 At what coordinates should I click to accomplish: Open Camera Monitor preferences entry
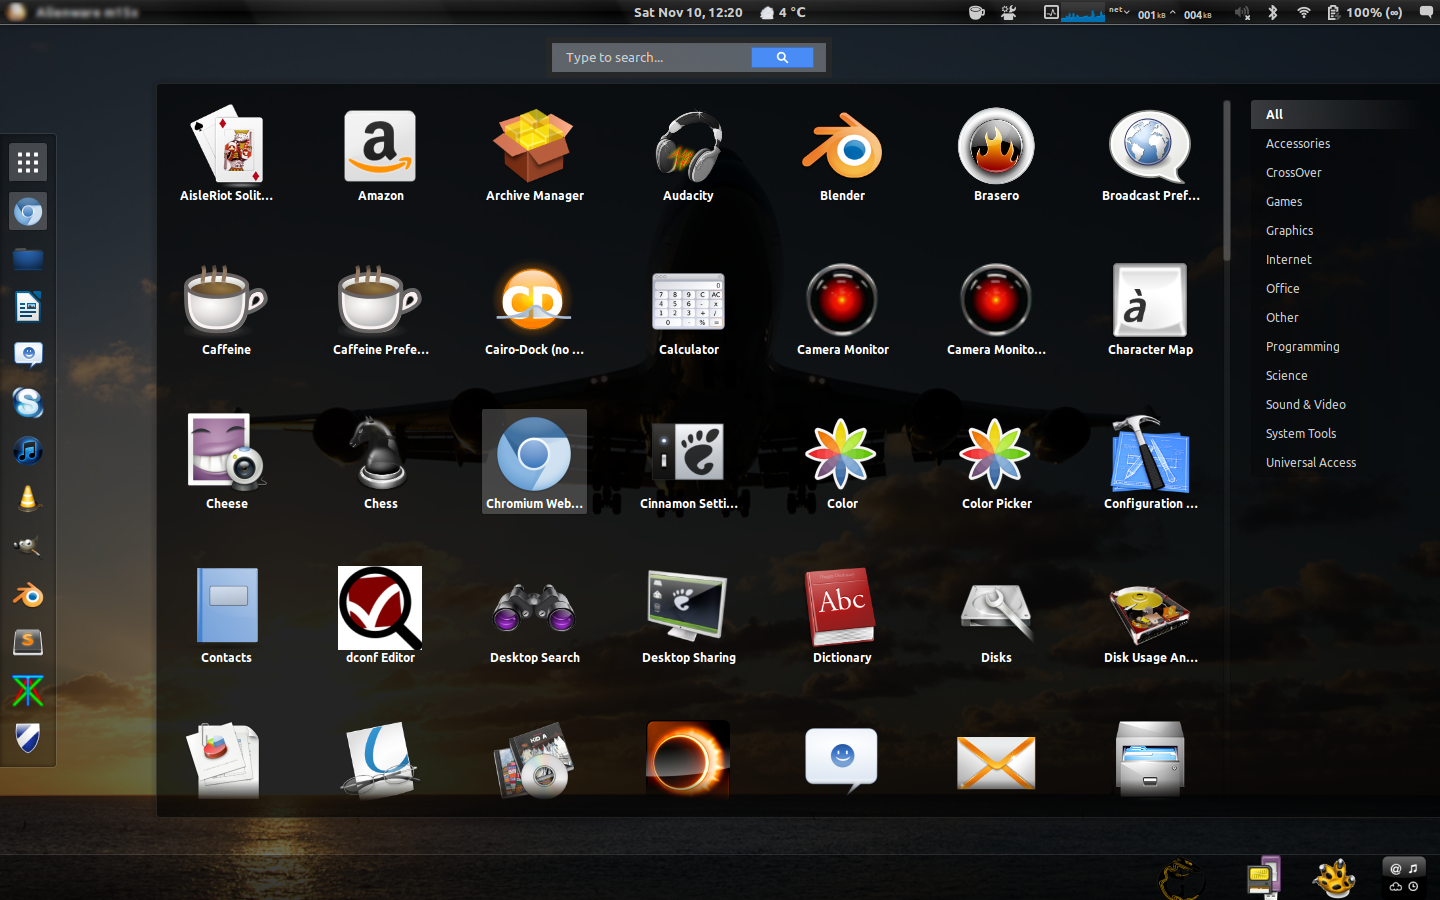pos(997,309)
